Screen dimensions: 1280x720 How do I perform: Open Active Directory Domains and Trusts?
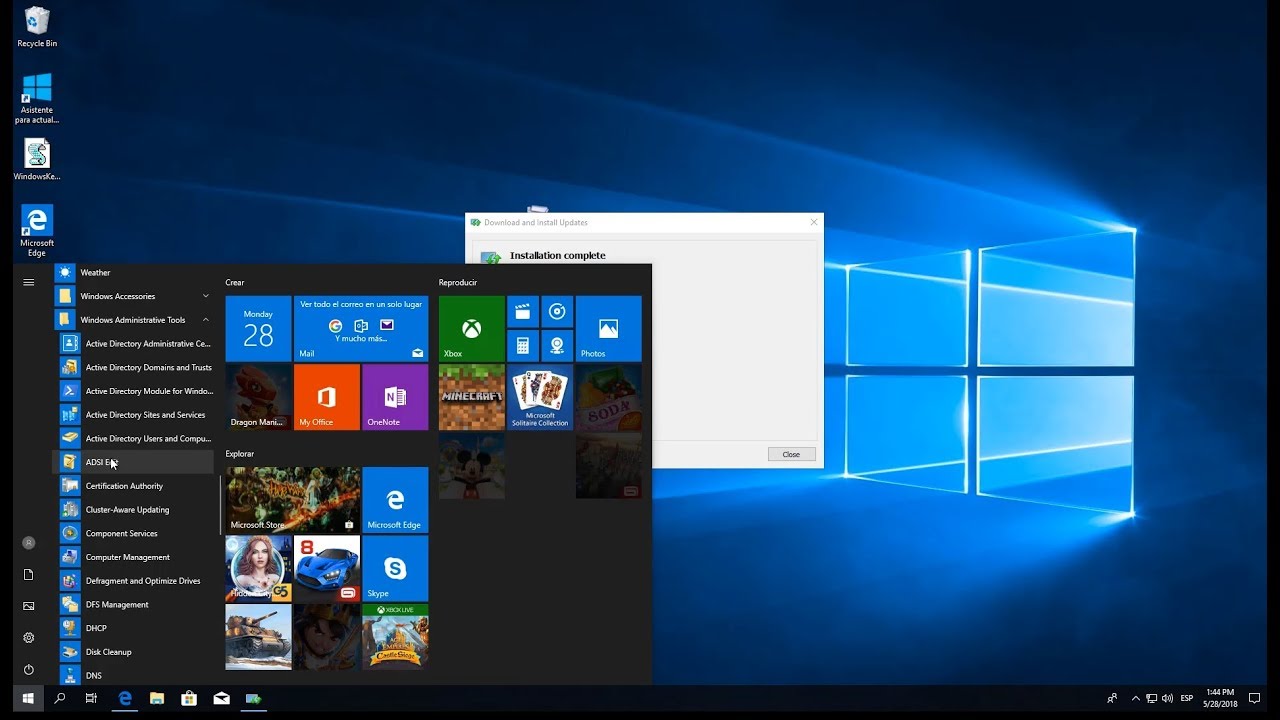(134, 367)
